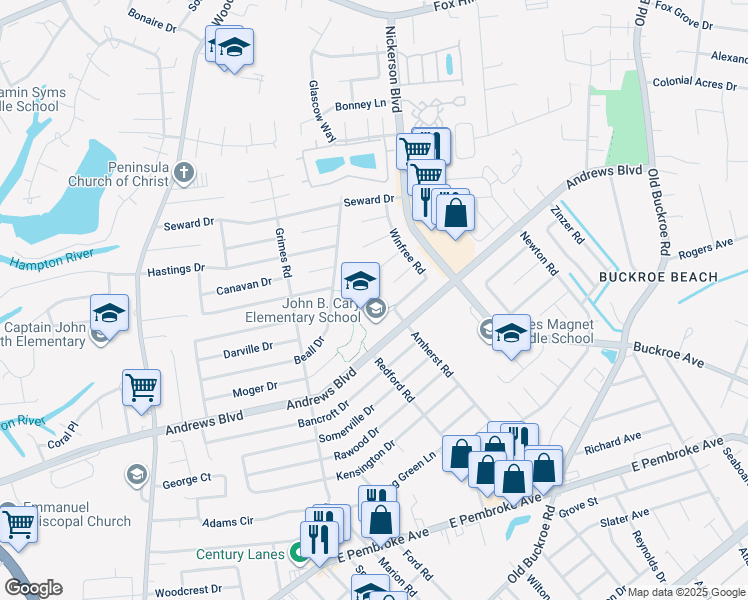Open the shopping bag marker left of Ford Rd
Screen dimensions: 748x600
380,520
